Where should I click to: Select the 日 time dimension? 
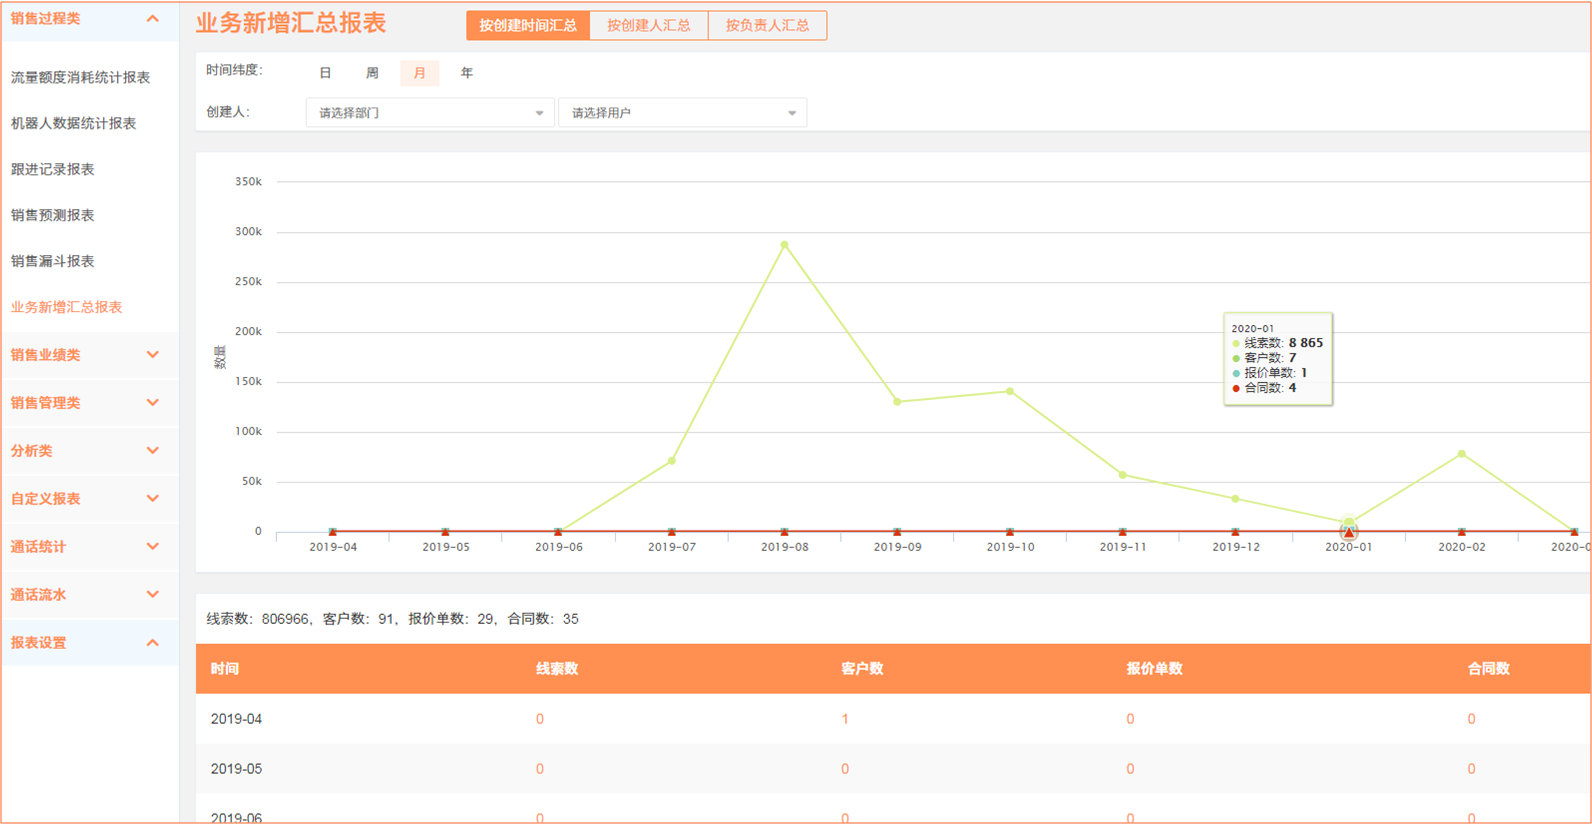click(325, 73)
